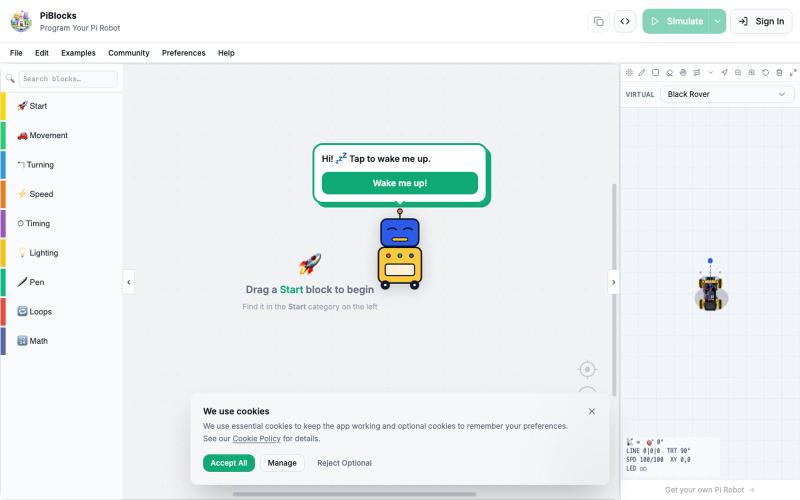This screenshot has width=800, height=500.
Task: Open the Edit menu
Action: [x=42, y=53]
